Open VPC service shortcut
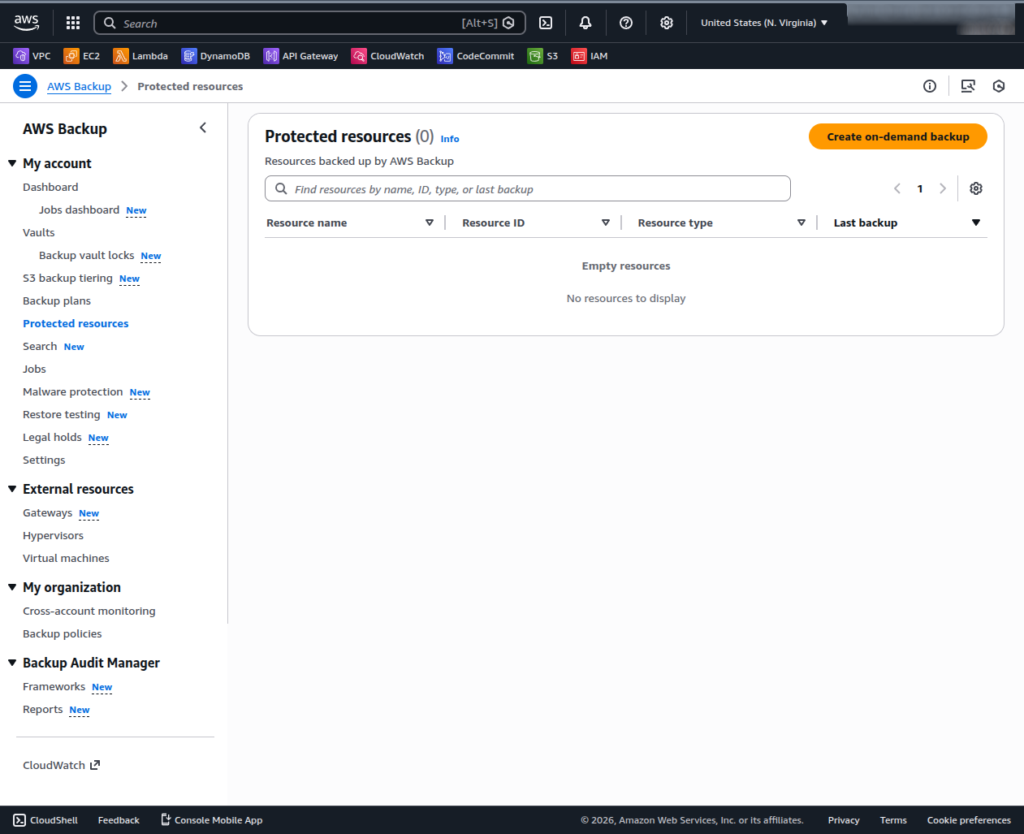This screenshot has height=834, width=1024. pos(32,56)
